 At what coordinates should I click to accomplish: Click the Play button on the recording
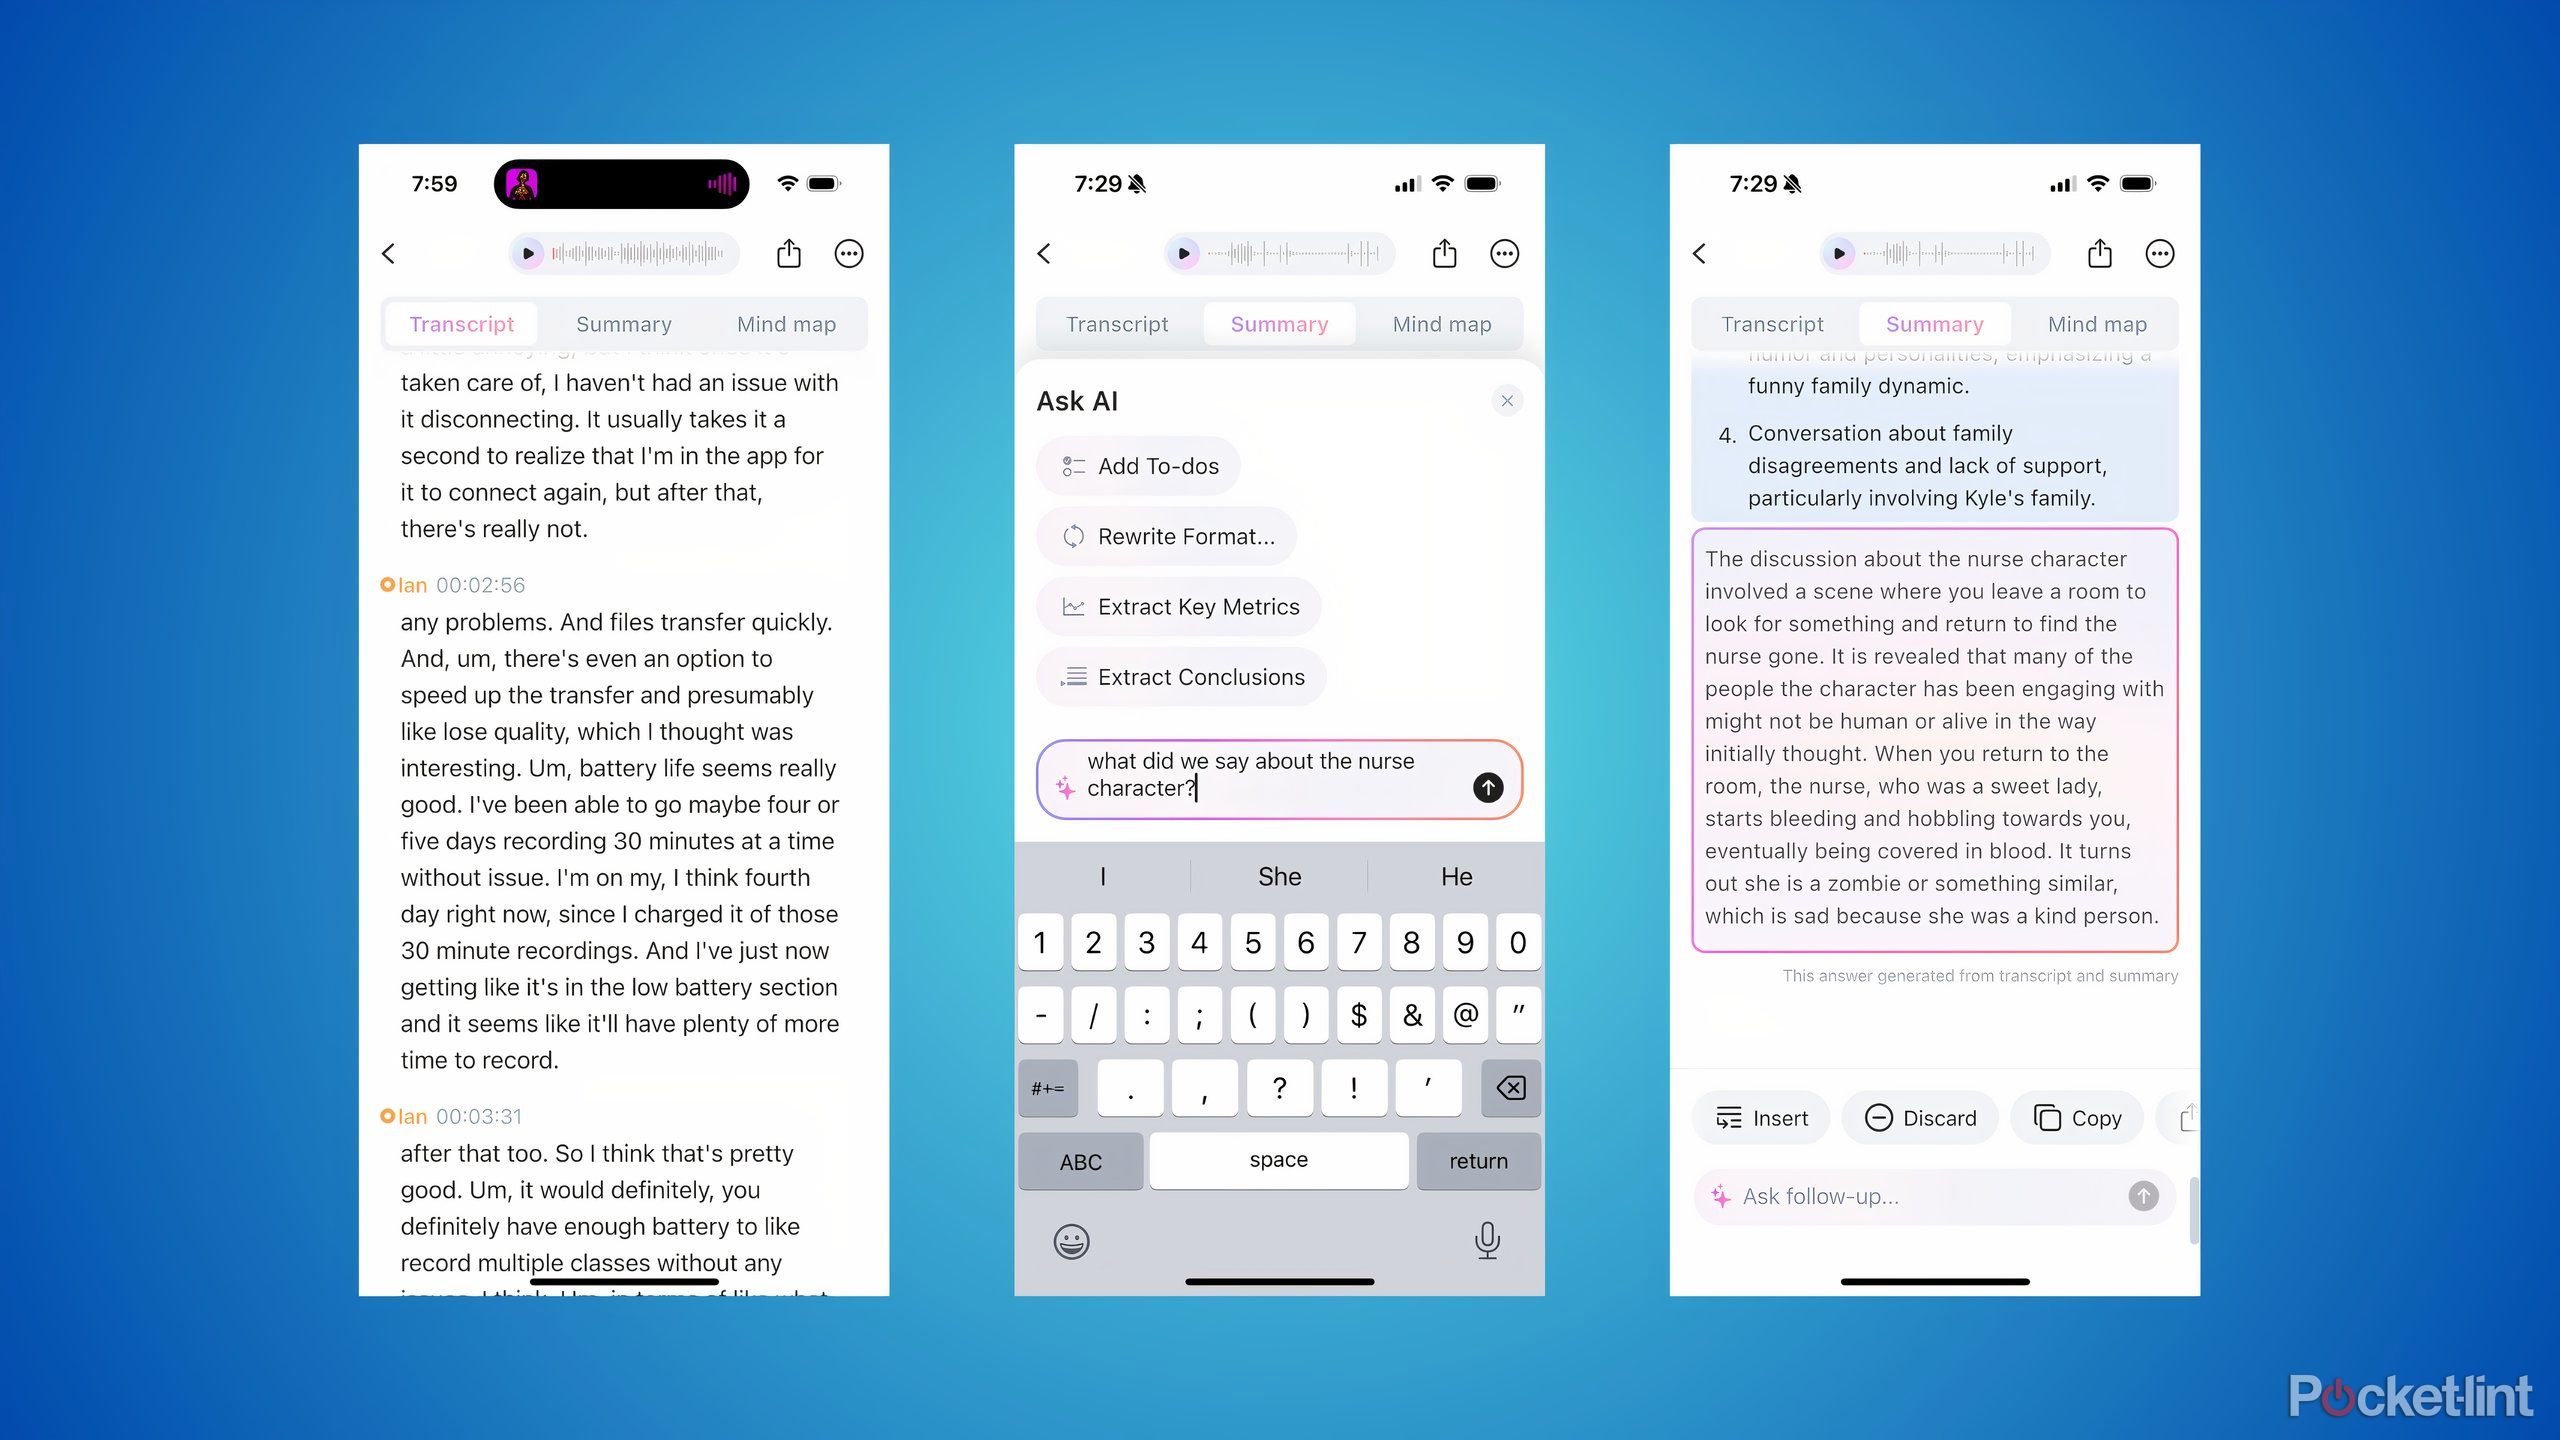pos(527,253)
